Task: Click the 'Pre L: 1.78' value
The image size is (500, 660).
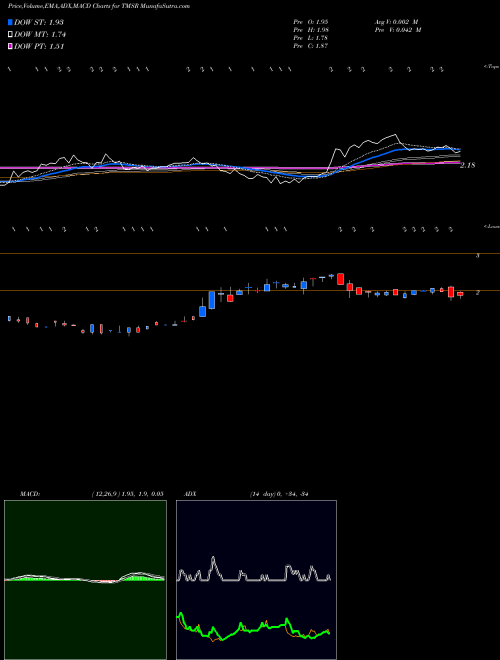Action: point(311,38)
